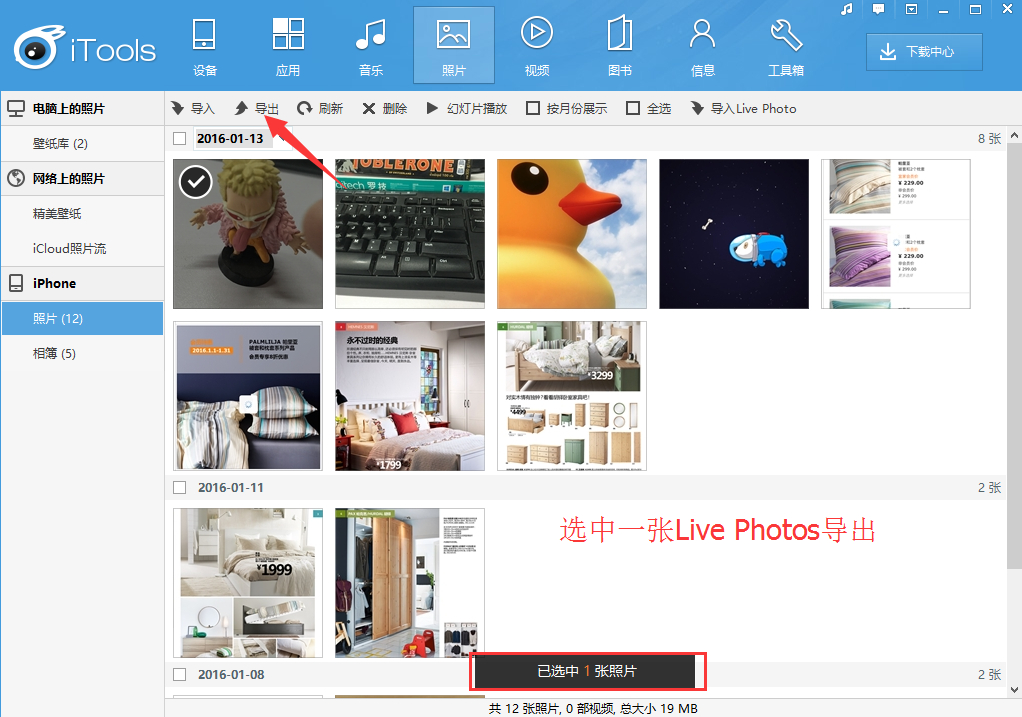Click scrollbar down arrow

[1014, 690]
